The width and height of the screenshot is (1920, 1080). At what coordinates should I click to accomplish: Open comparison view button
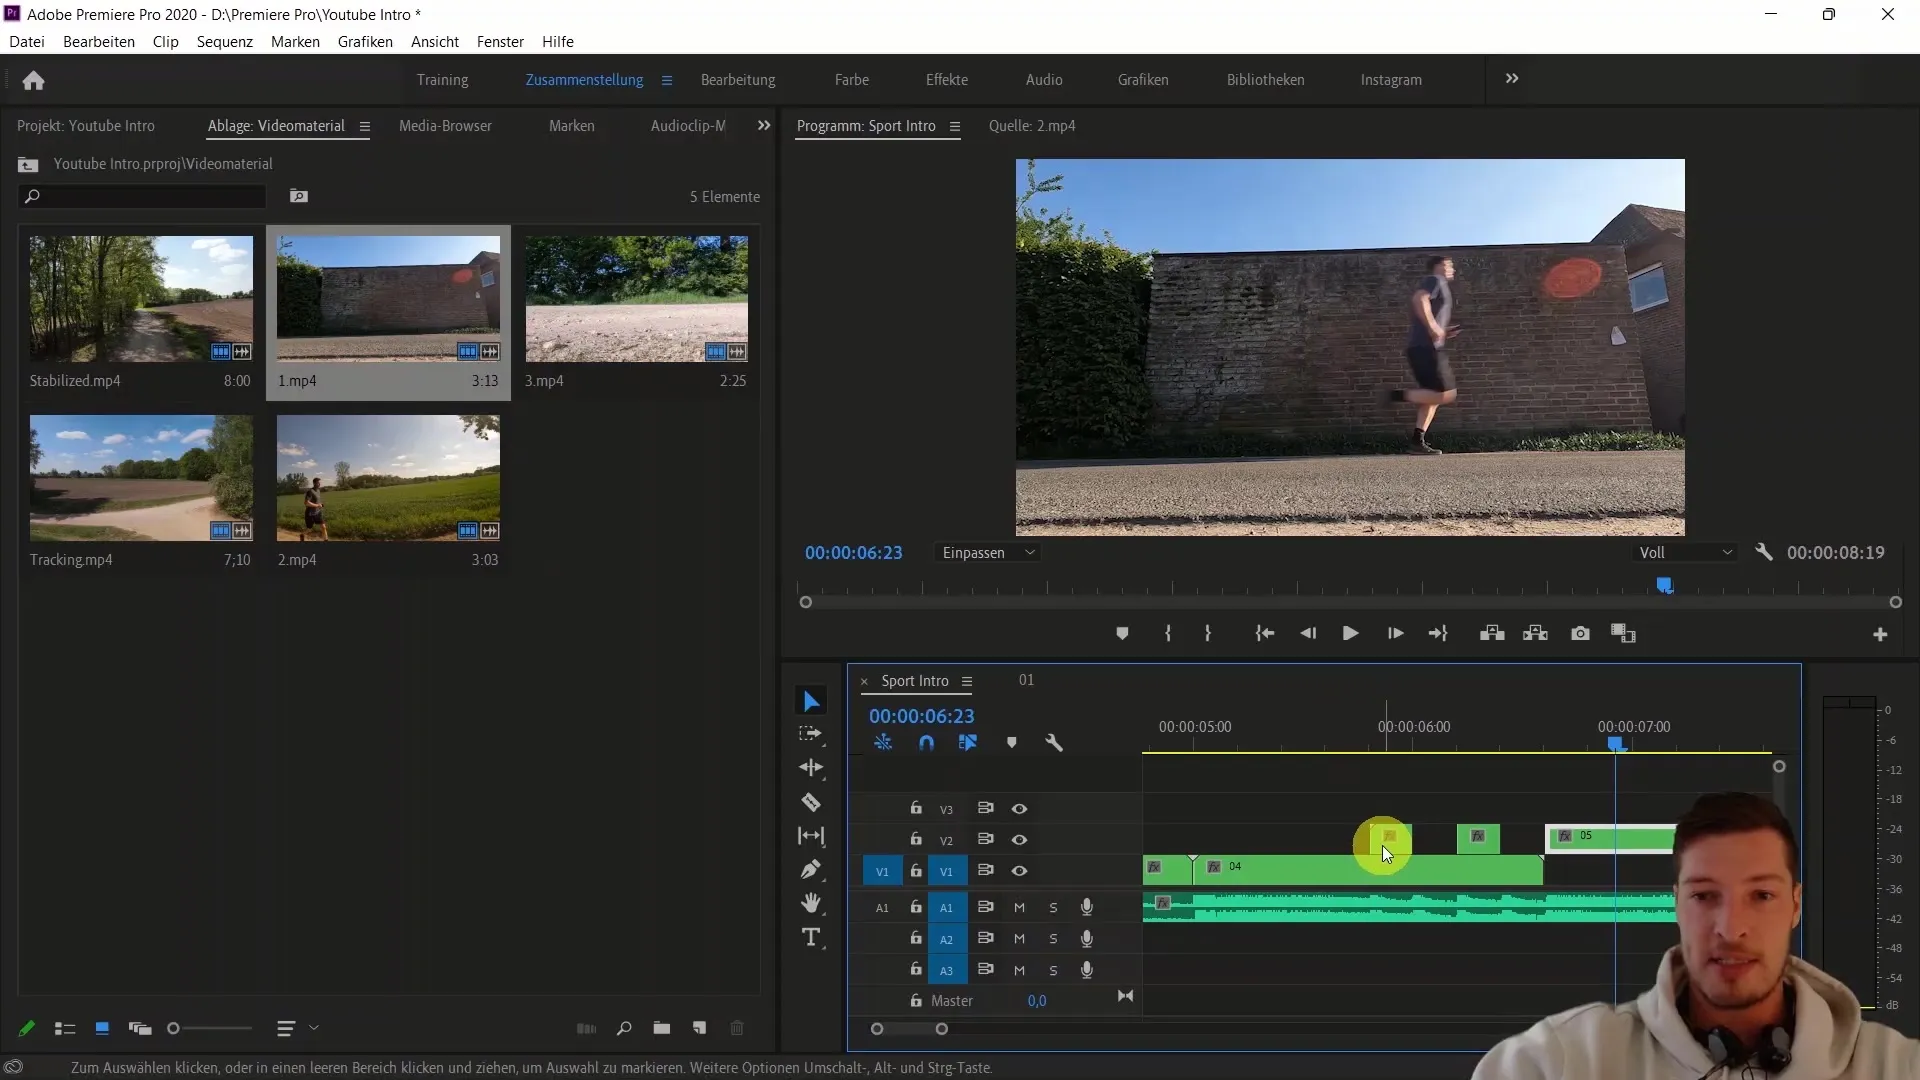pyautogui.click(x=1623, y=634)
